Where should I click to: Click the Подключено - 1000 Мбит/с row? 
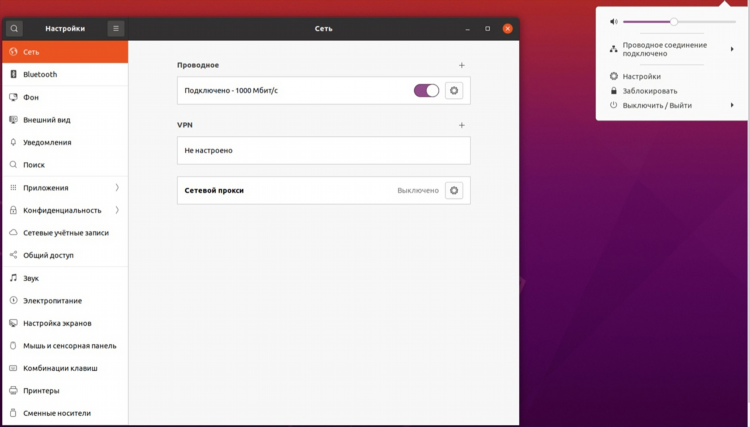click(324, 90)
